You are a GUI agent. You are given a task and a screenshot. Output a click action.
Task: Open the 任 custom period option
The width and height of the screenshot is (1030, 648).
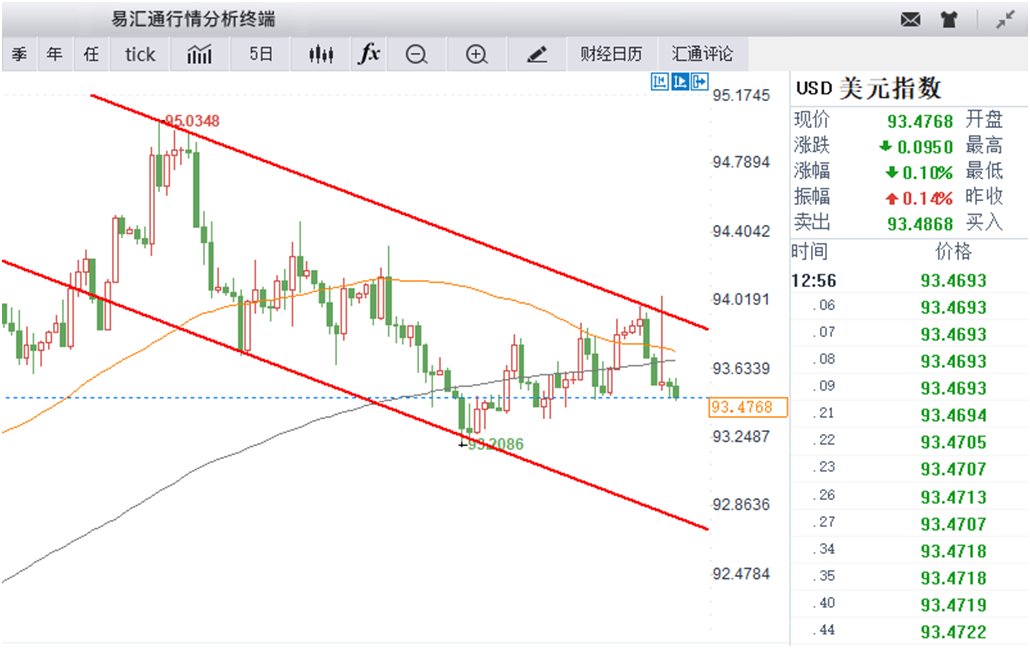pos(91,55)
